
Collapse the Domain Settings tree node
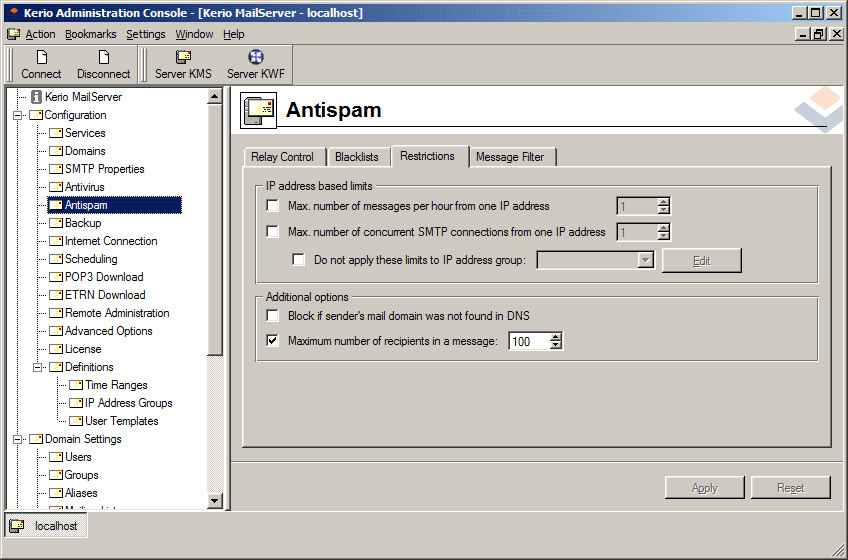(18, 439)
